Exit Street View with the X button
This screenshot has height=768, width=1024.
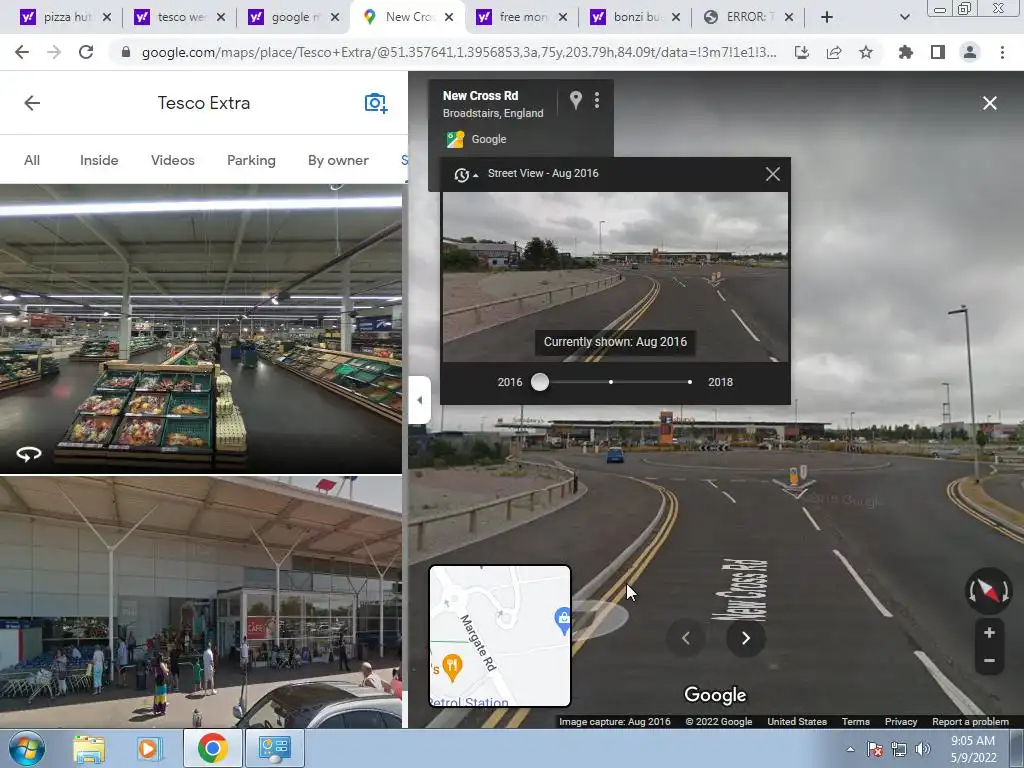click(989, 103)
